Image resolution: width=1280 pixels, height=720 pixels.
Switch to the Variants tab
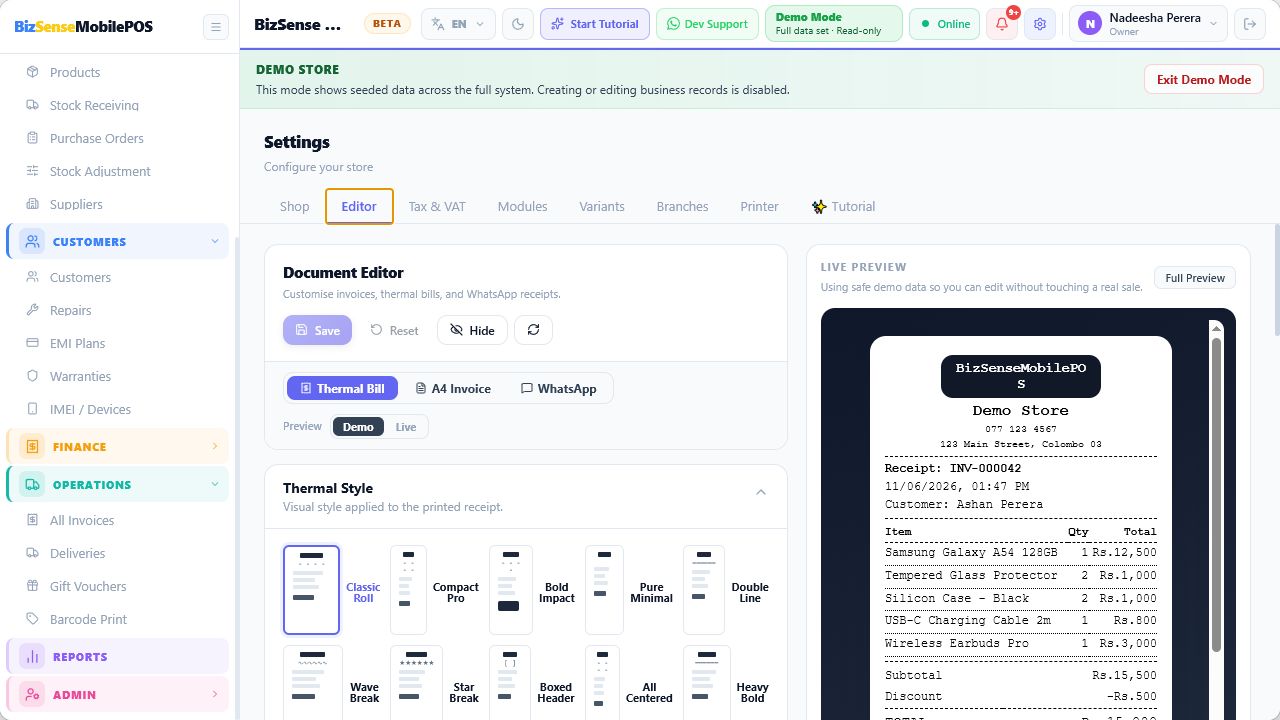click(602, 206)
